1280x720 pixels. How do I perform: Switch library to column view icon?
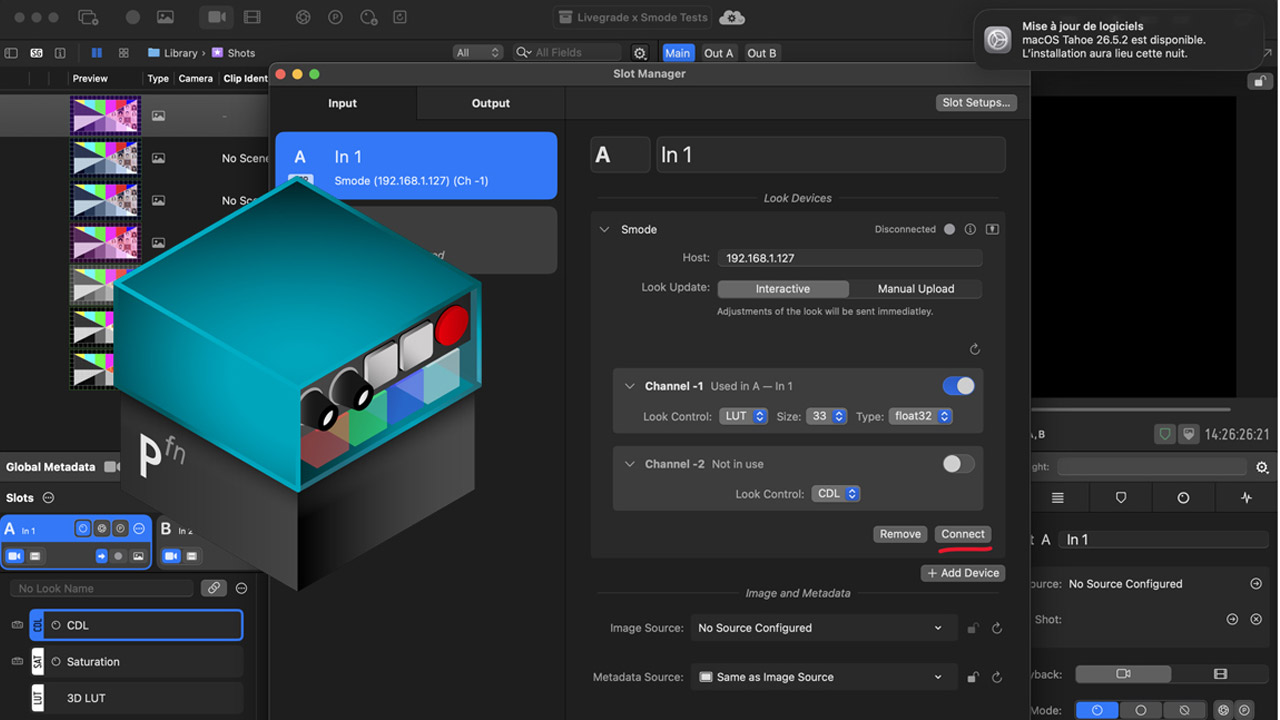point(97,53)
